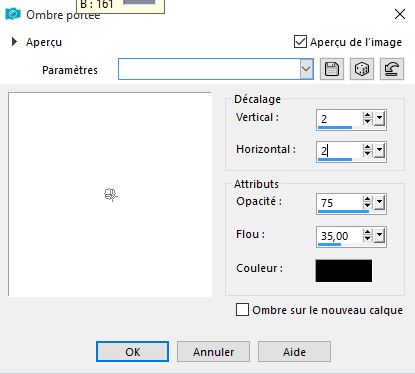
Task: Save preset with the floppy disk icon
Action: pos(332,69)
